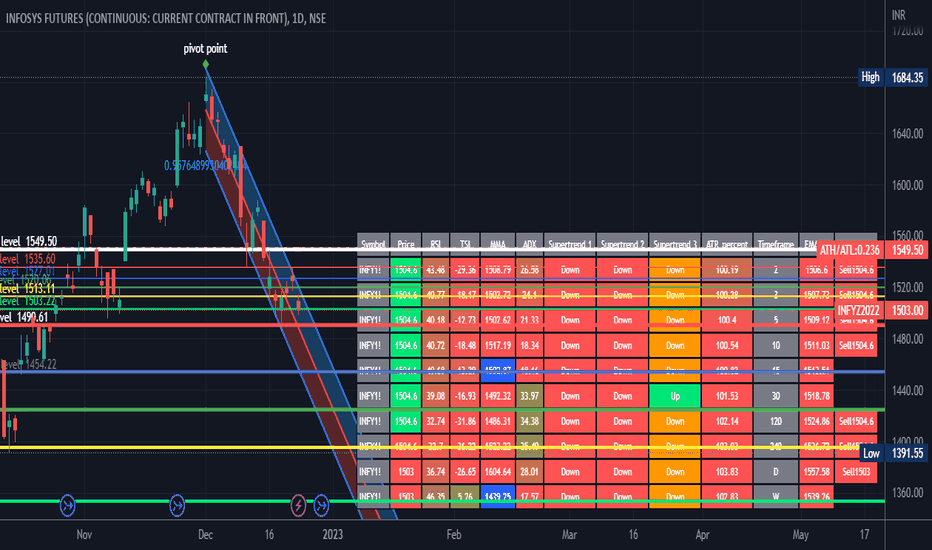Click the 1503.00 current price tag
Image resolution: width=932 pixels, height=550 pixels.
click(907, 310)
